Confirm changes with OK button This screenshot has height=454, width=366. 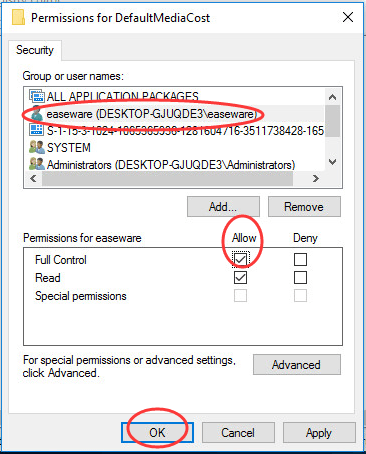coord(157,433)
